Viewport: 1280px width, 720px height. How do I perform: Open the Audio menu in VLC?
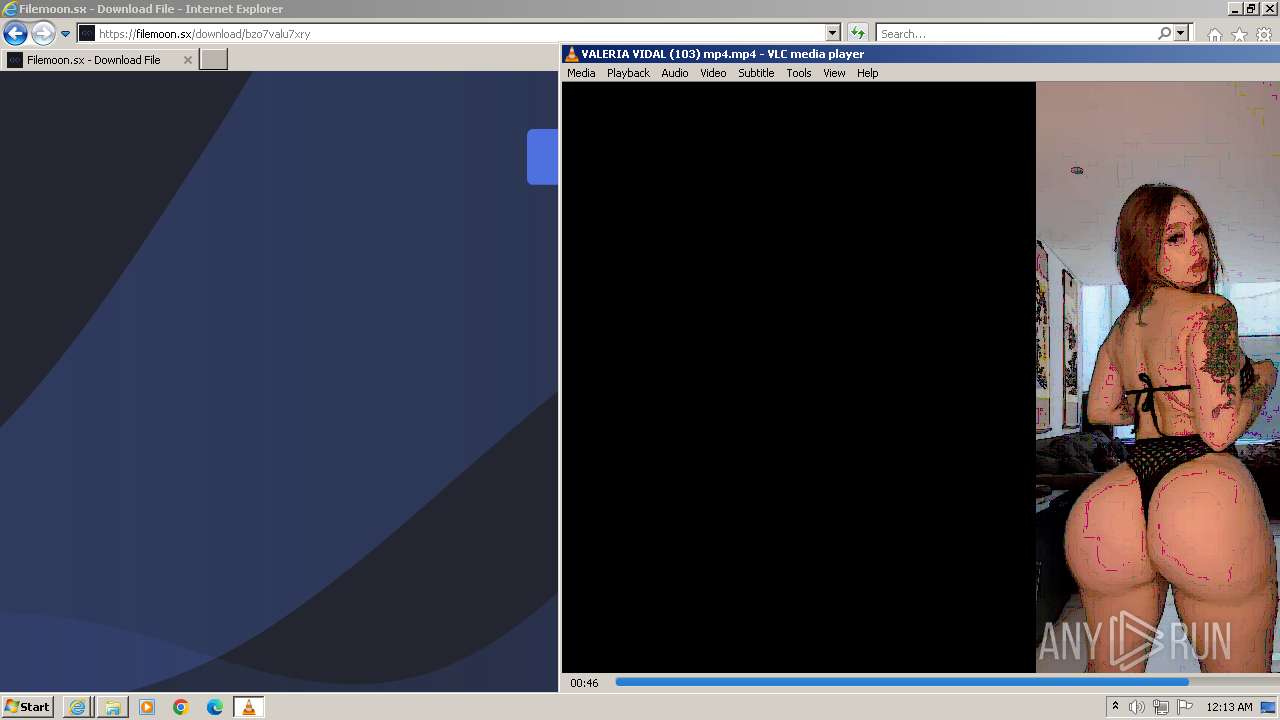click(674, 73)
